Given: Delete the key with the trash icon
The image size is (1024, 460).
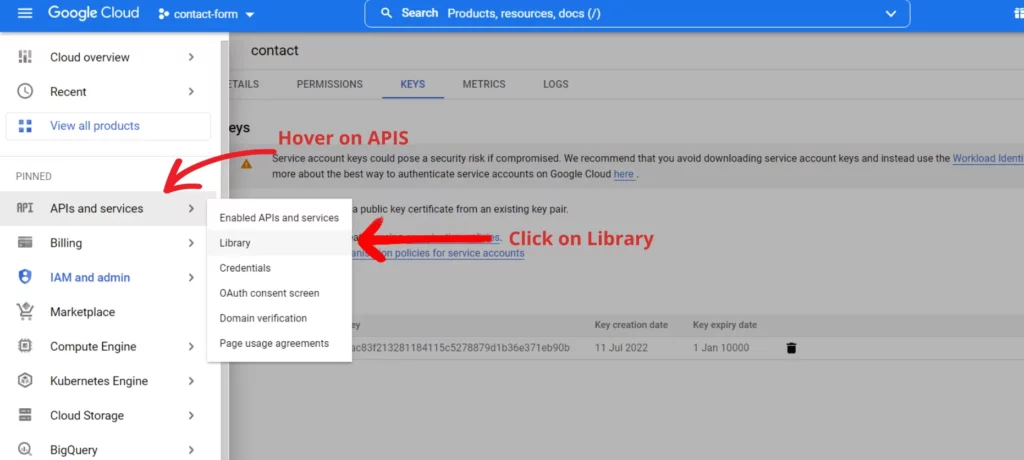Looking at the screenshot, I should (792, 348).
